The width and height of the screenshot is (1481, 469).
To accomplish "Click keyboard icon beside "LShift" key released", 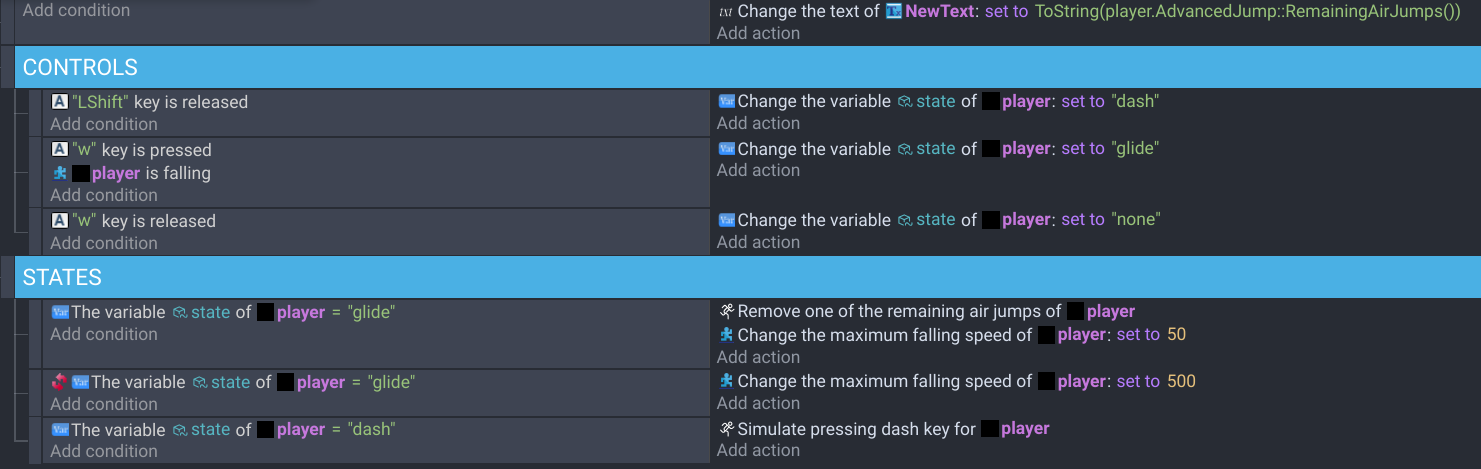I will point(59,102).
